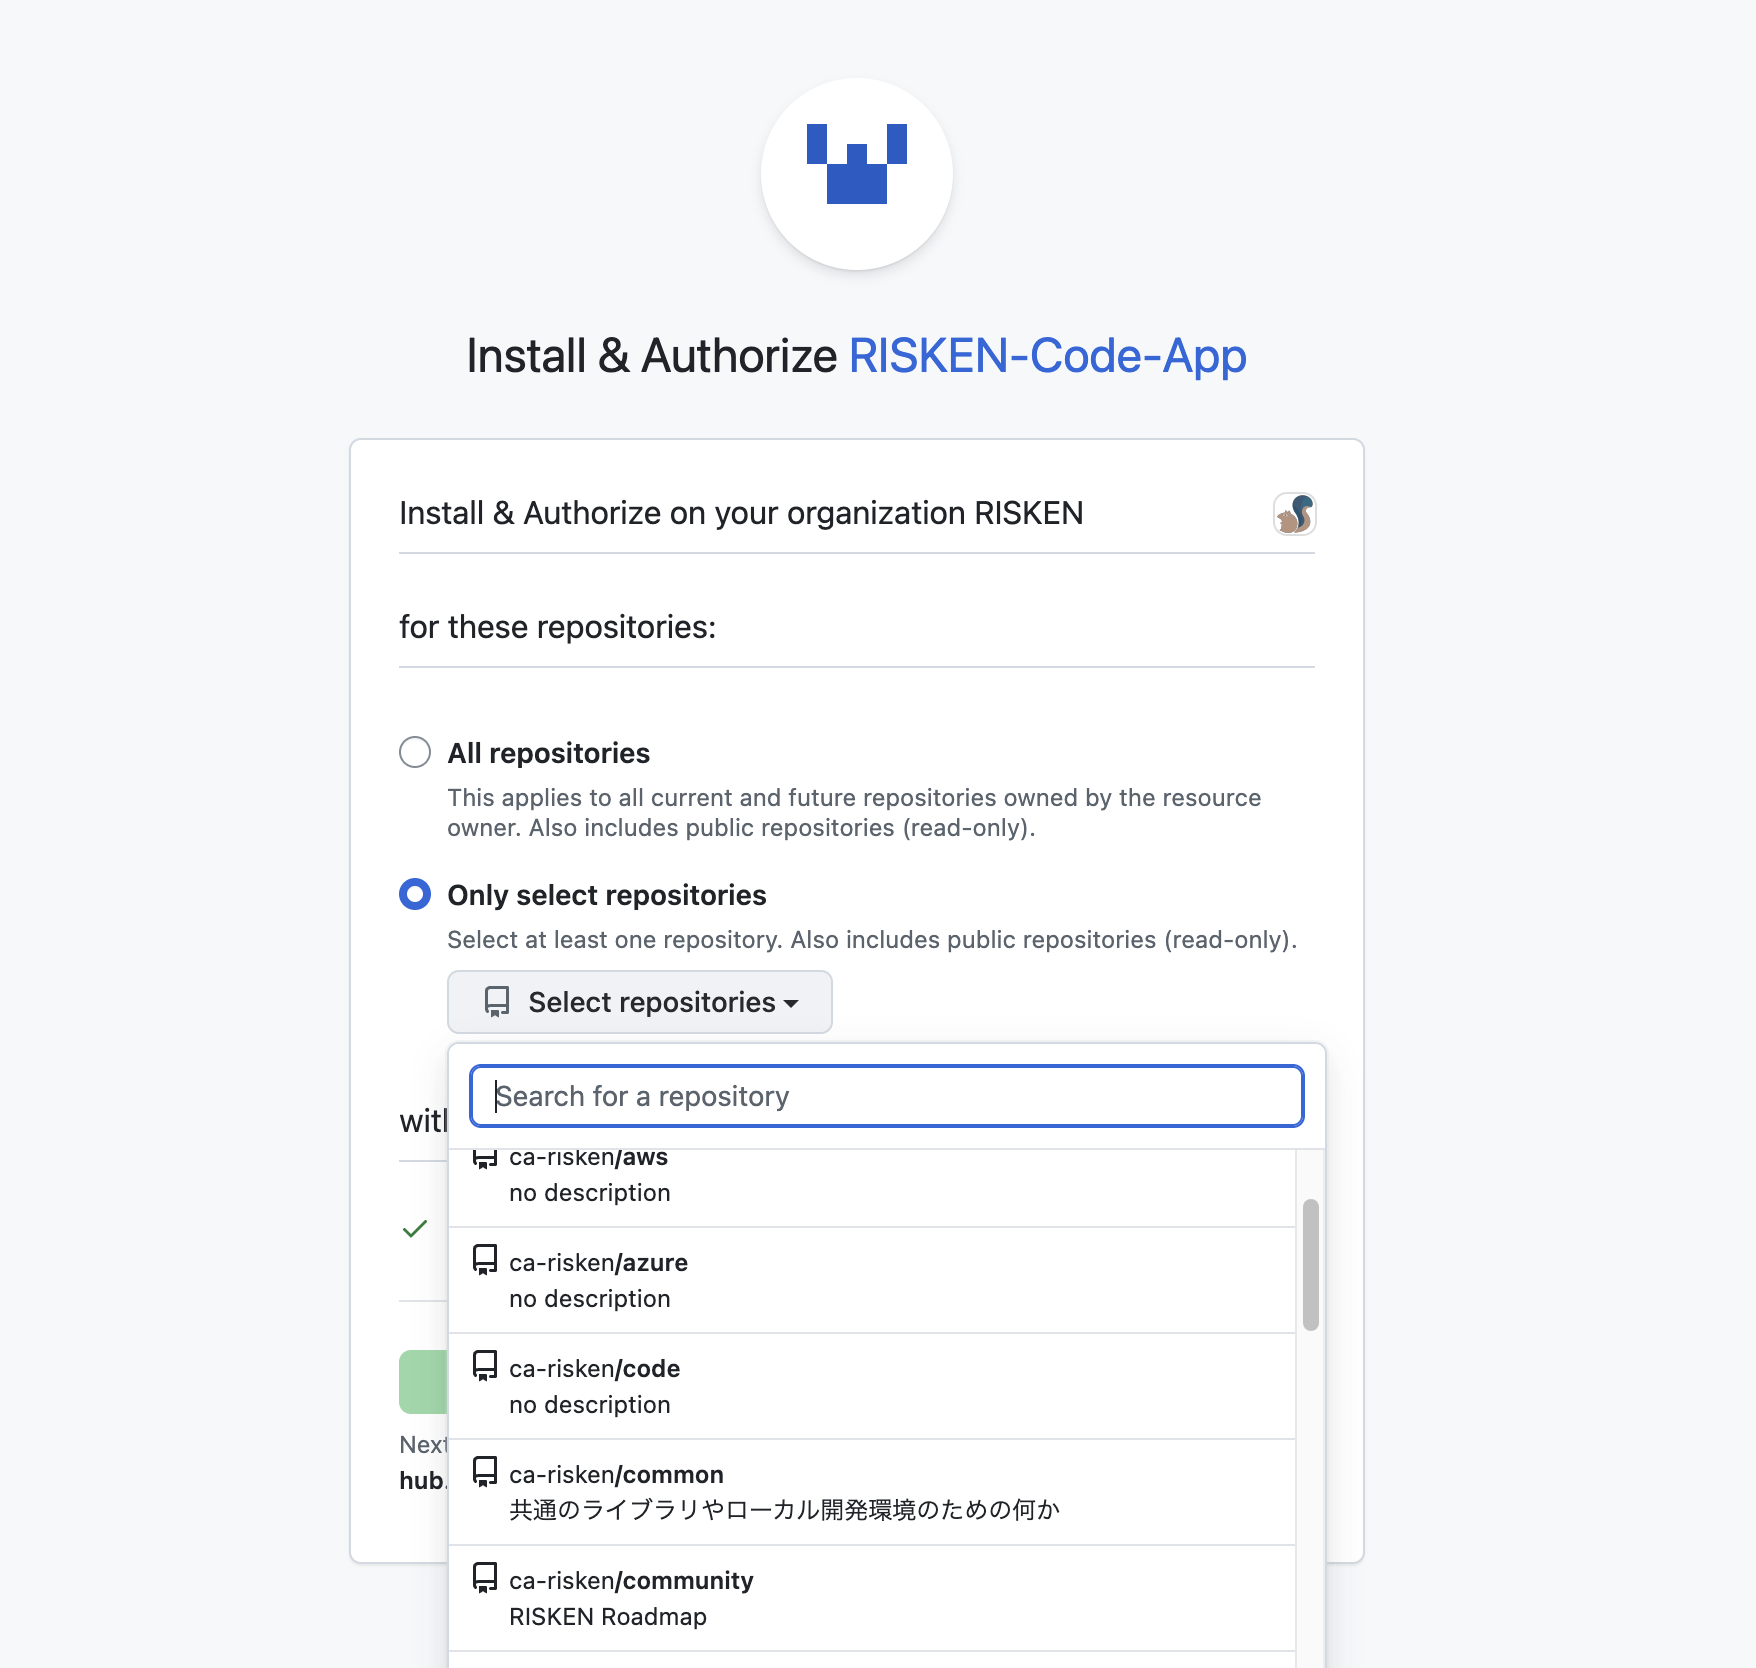This screenshot has width=1756, height=1668.
Task: Click 'no description' under ca-risken/azure
Action: click(x=590, y=1299)
